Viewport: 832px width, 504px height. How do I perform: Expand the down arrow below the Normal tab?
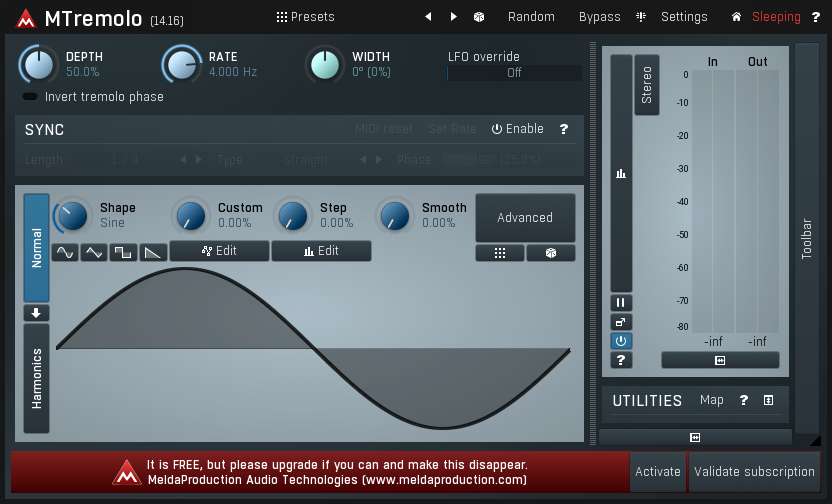tap(37, 313)
